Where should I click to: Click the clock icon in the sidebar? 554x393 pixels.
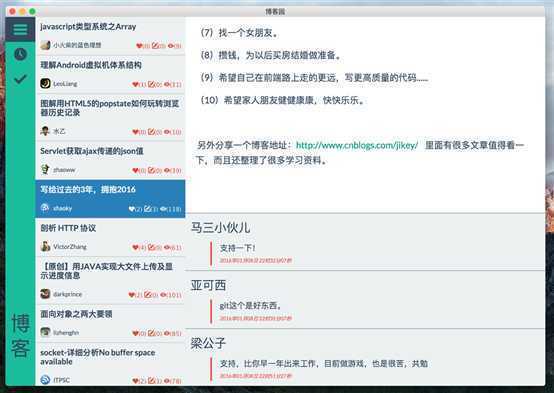20,54
